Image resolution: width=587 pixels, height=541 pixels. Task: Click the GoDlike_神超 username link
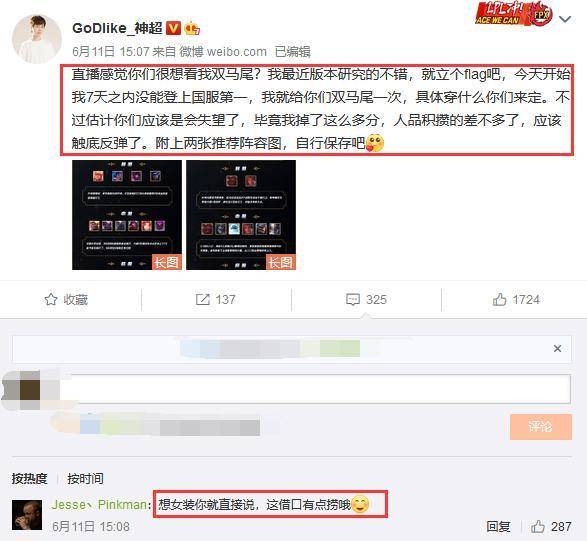point(117,28)
